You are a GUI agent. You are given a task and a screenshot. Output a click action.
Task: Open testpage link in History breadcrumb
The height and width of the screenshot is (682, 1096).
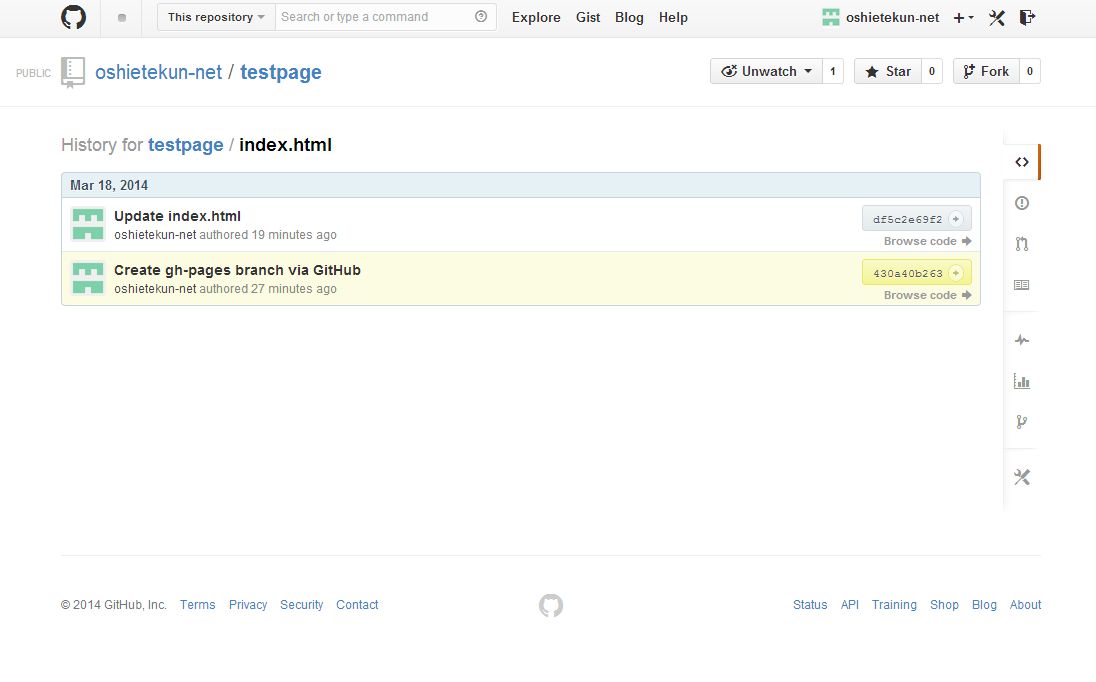(186, 145)
